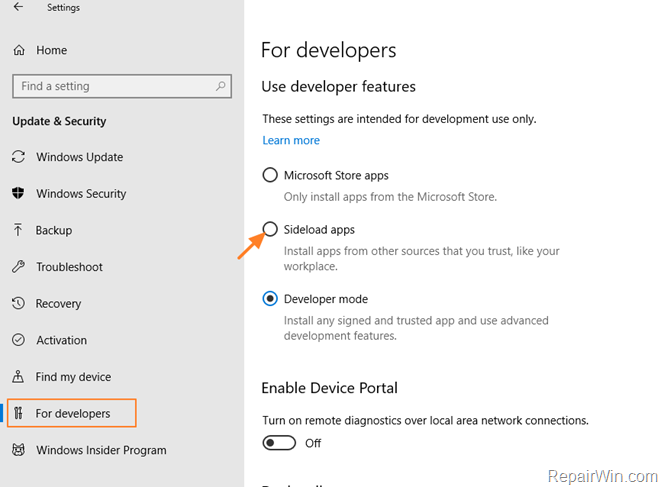Image resolution: width=664 pixels, height=487 pixels.
Task: Click the Settings window title text
Action: click(63, 8)
